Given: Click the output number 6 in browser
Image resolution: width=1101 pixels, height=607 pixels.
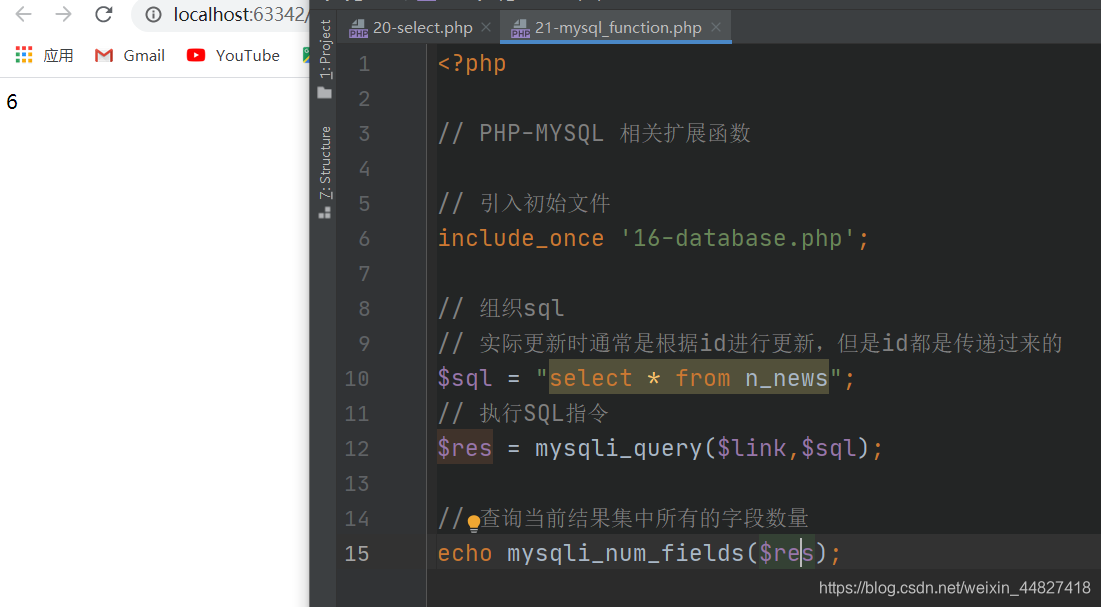Looking at the screenshot, I should click(x=12, y=102).
